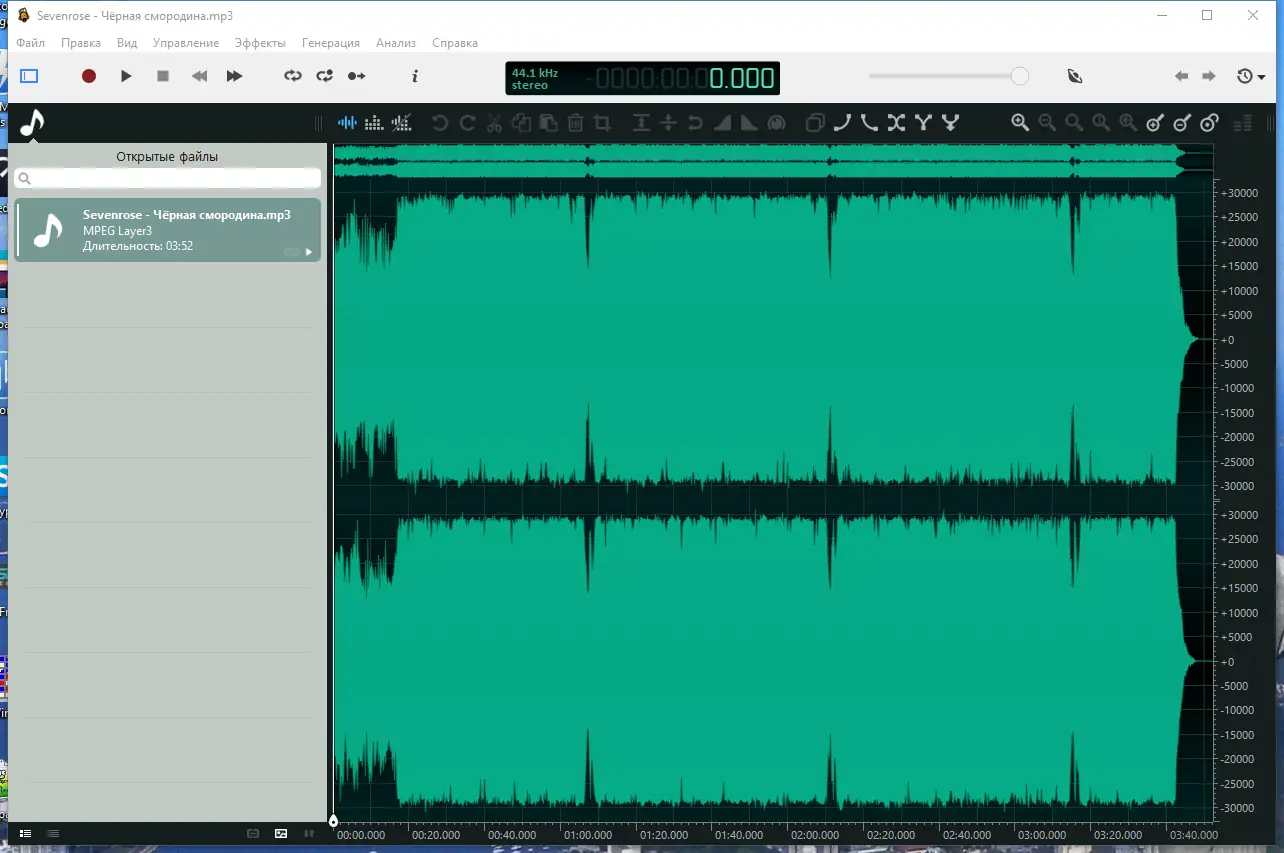Click the first marker tool icon

tap(1155, 123)
